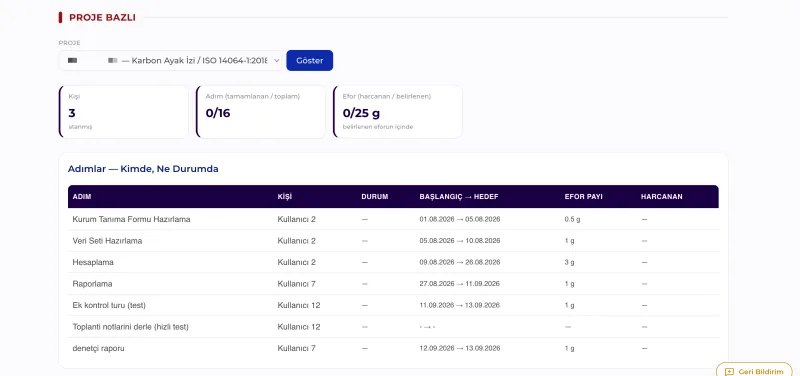This screenshot has height=376, width=800.
Task: Click Kullanıcı 7 in Raporlama row
Action: [296, 284]
